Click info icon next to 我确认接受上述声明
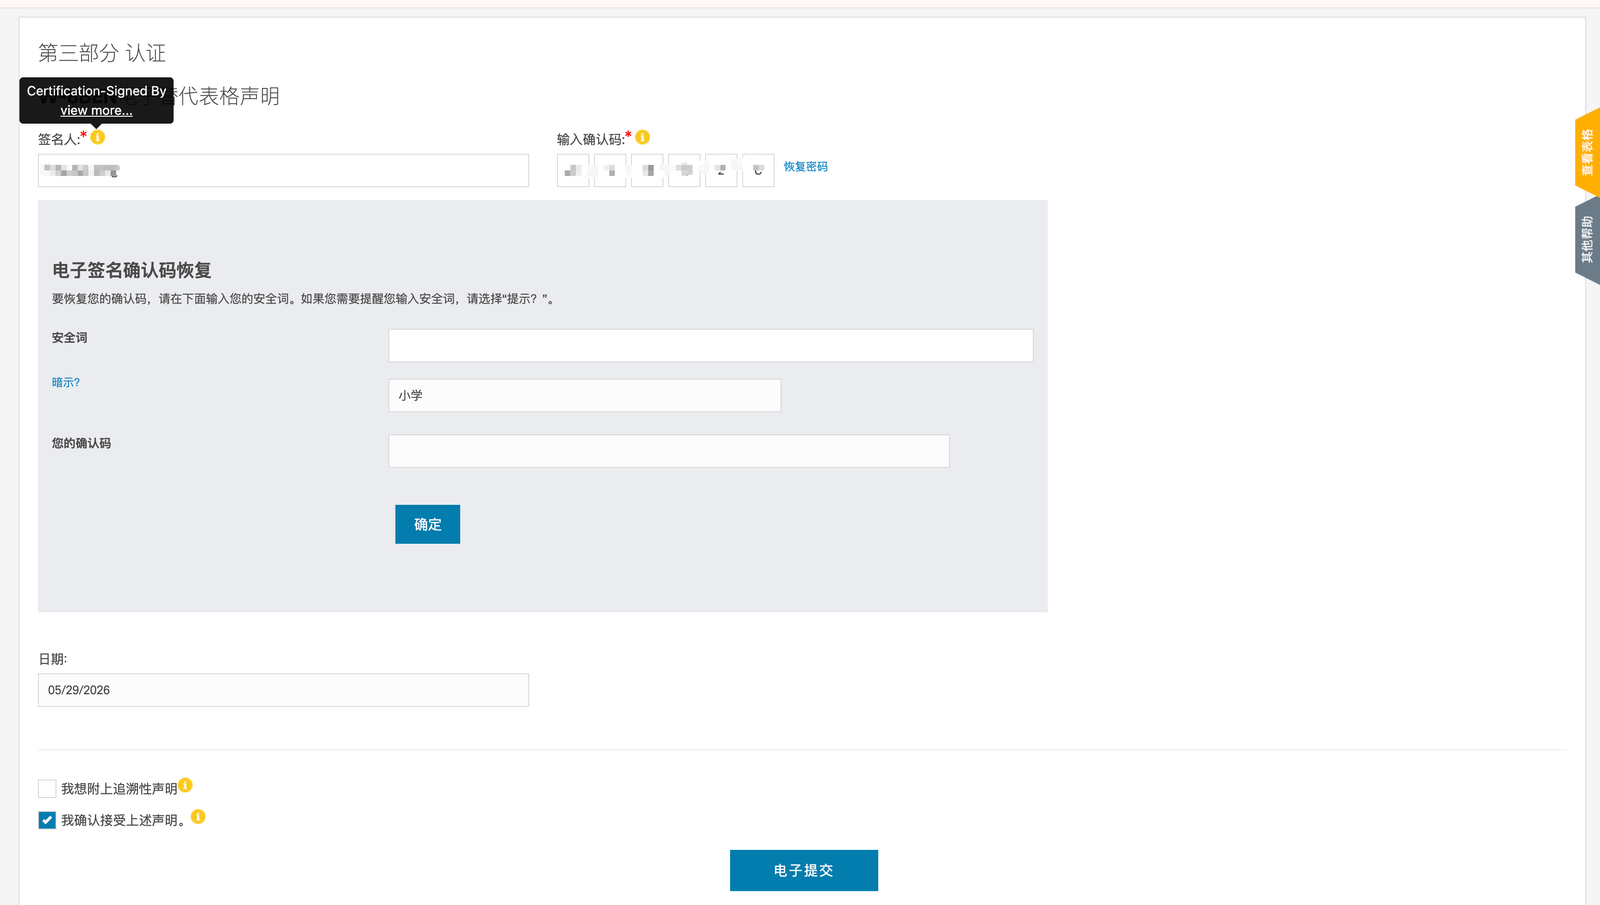Image resolution: width=1600 pixels, height=905 pixels. click(198, 816)
